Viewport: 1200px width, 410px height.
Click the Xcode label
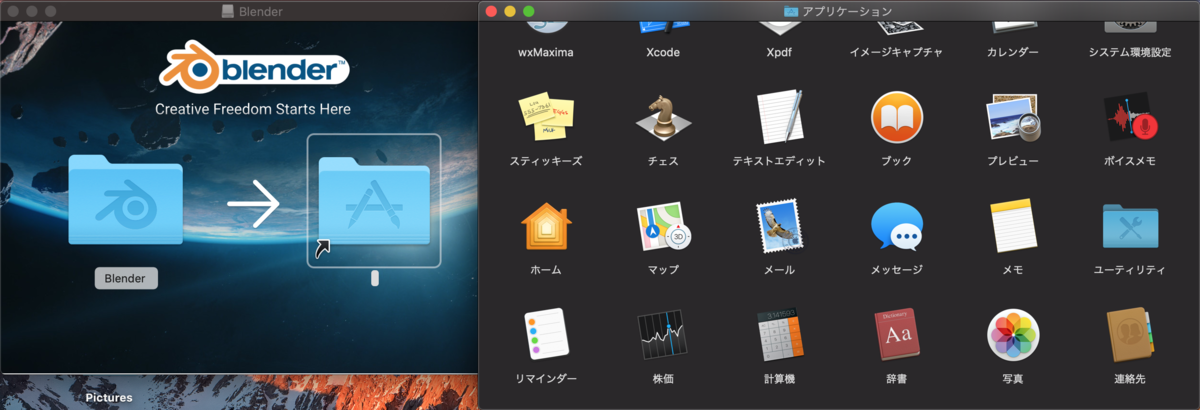(x=663, y=52)
